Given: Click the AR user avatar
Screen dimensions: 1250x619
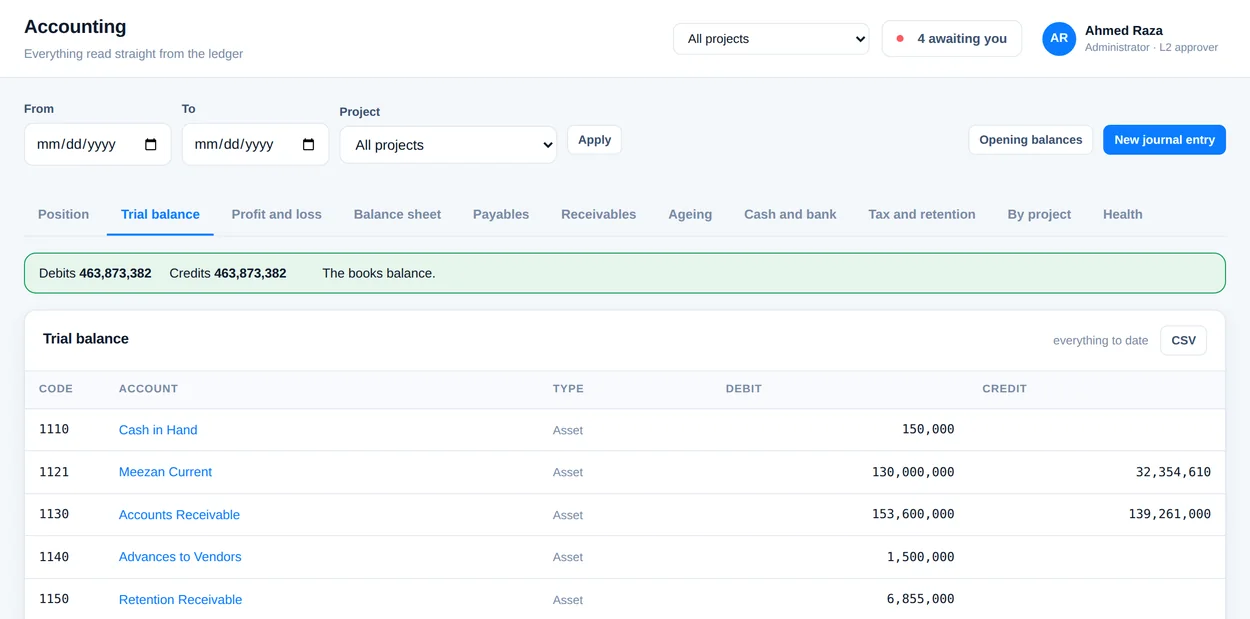Looking at the screenshot, I should tap(1059, 39).
